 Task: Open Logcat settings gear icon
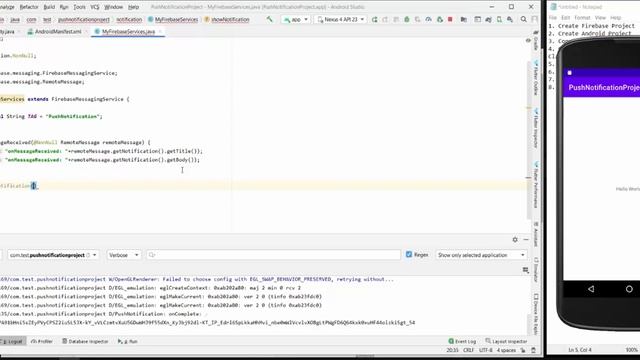[515, 240]
